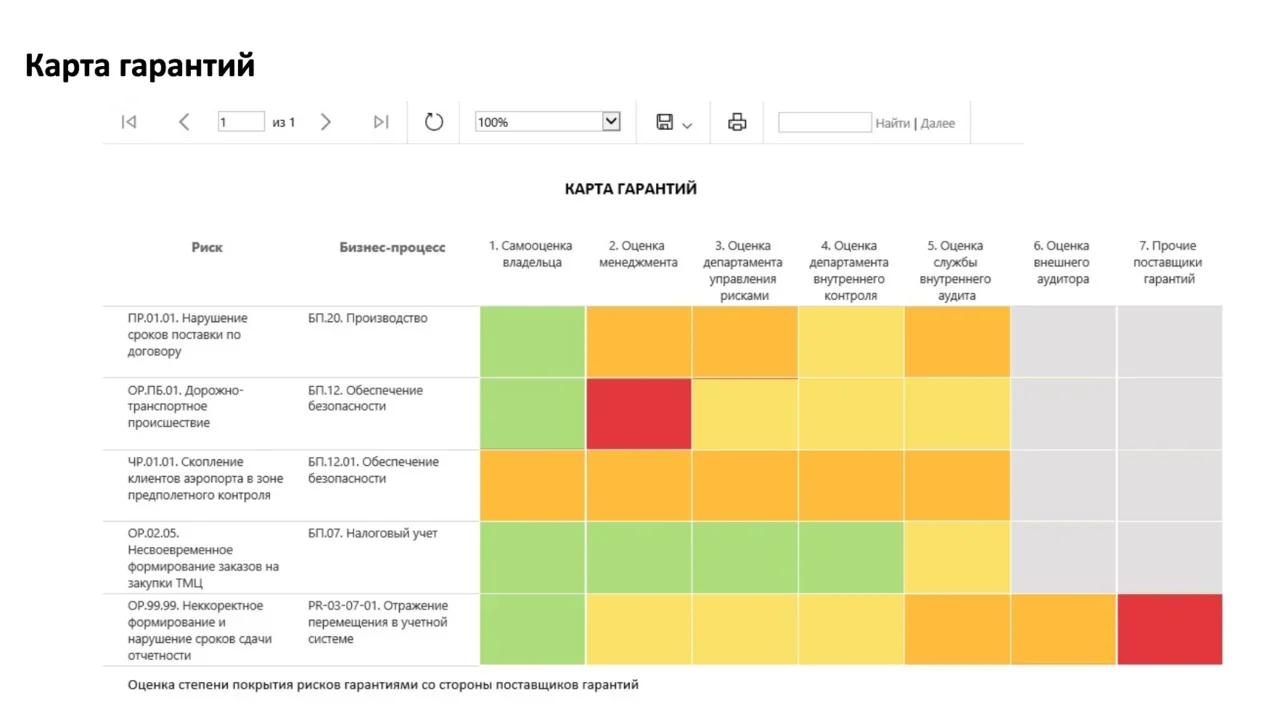Click header 1. Самооценка владельца
This screenshot has height=722, width=1280.
(x=532, y=254)
